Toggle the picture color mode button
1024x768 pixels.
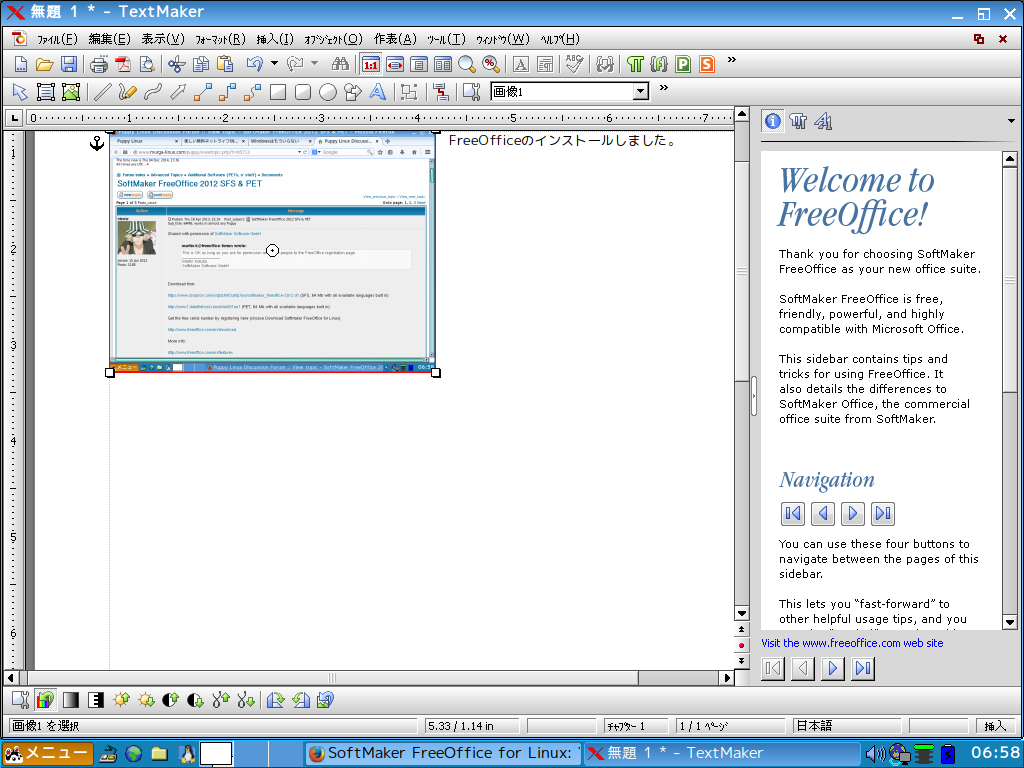tap(45, 700)
